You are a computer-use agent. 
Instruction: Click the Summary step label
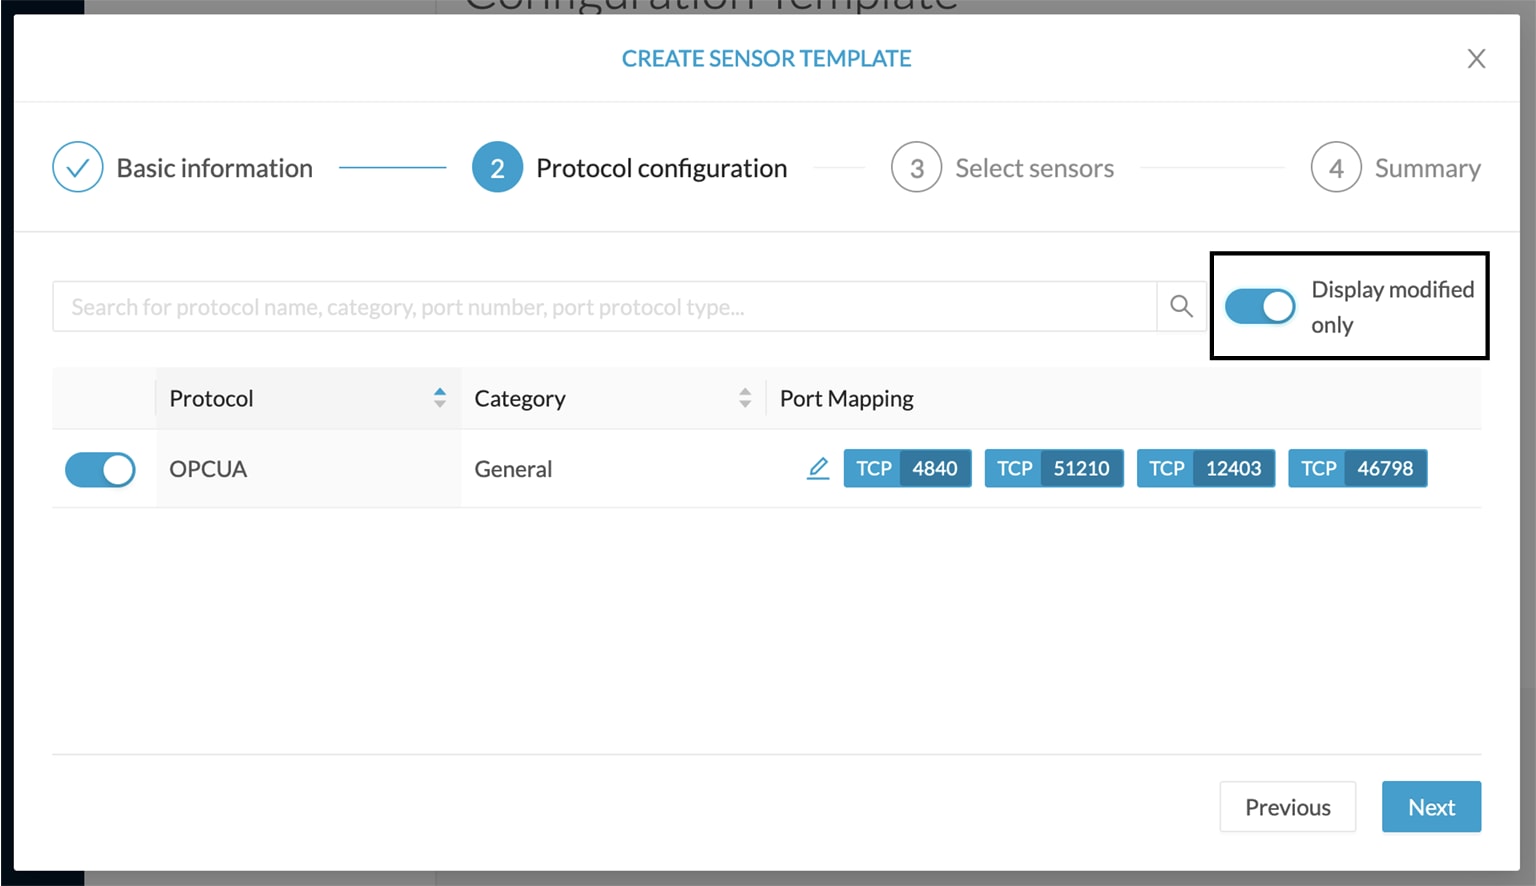pos(1427,168)
